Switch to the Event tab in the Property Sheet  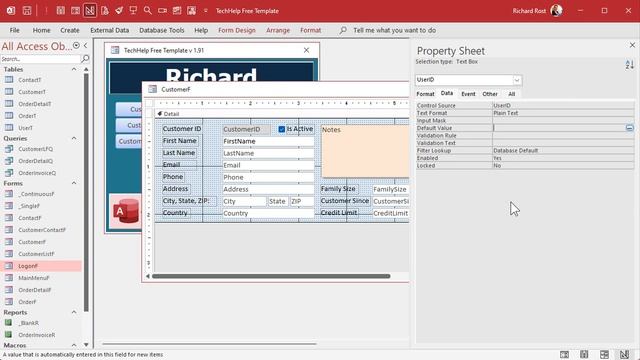468,94
